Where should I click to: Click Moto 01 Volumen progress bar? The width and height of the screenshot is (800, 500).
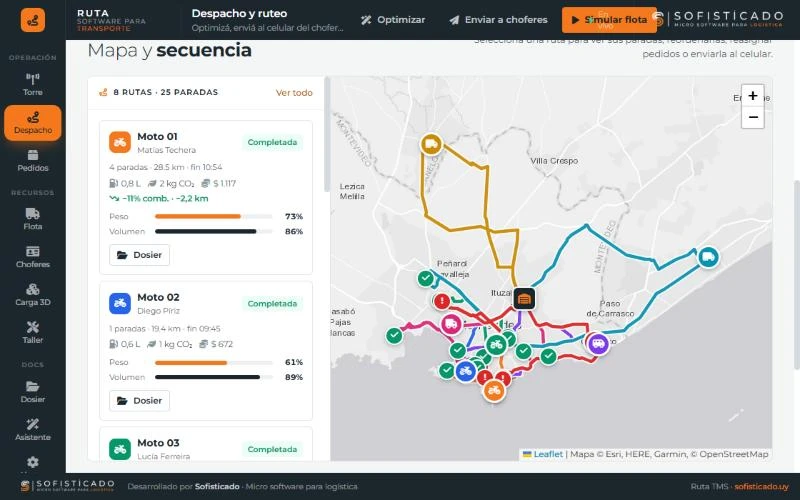(213, 231)
